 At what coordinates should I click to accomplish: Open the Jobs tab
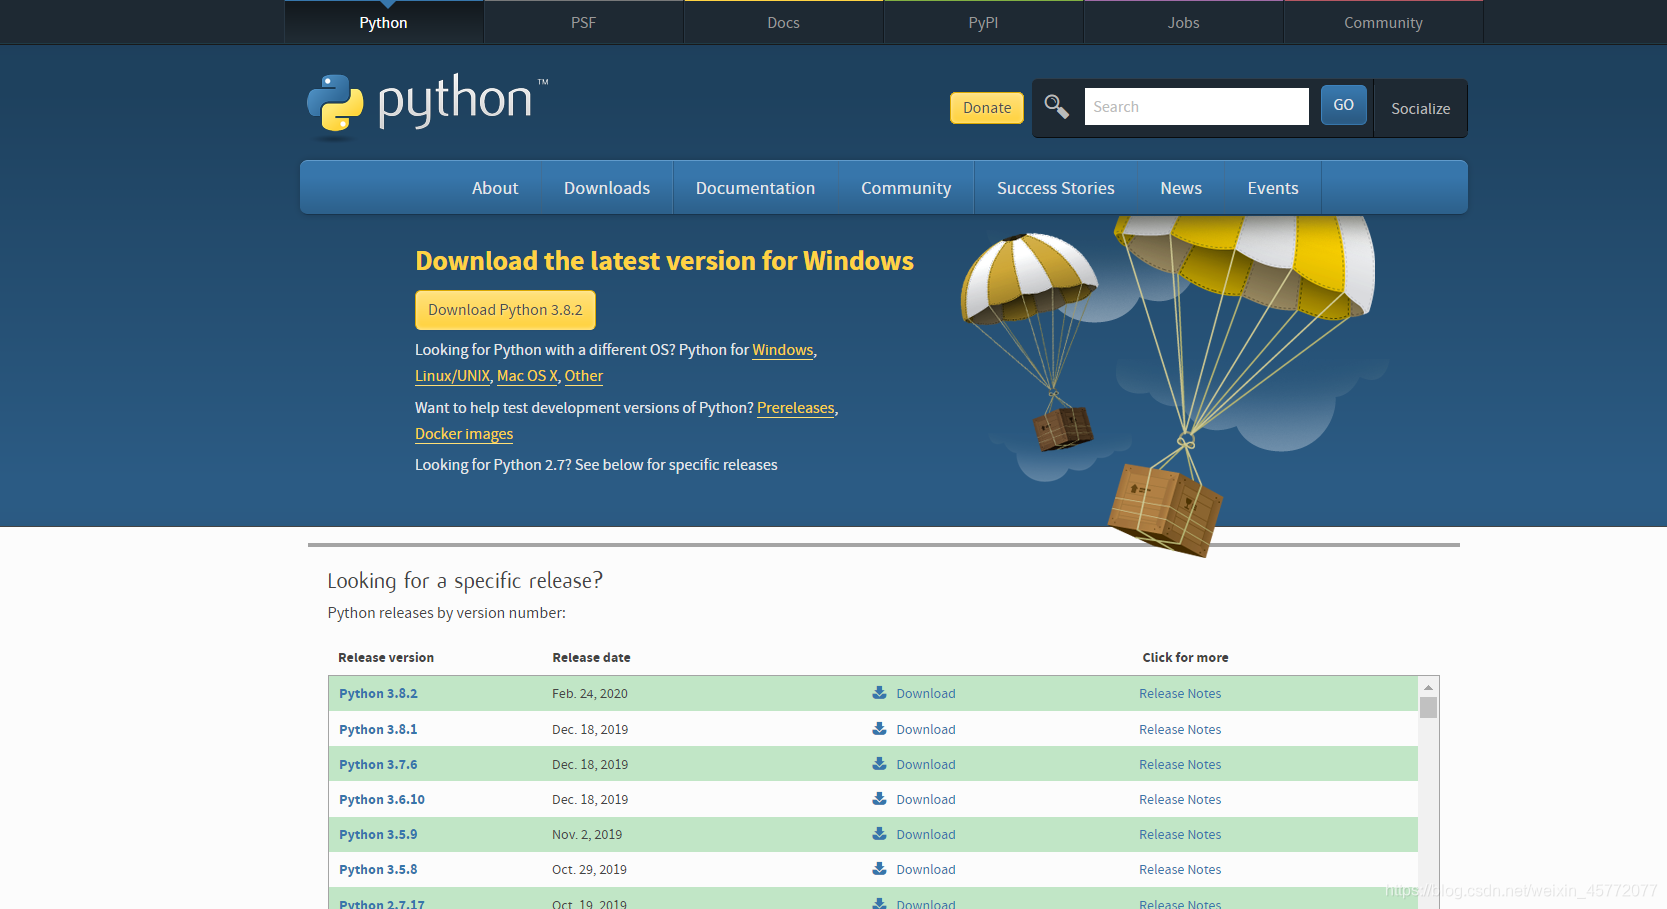click(x=1184, y=22)
